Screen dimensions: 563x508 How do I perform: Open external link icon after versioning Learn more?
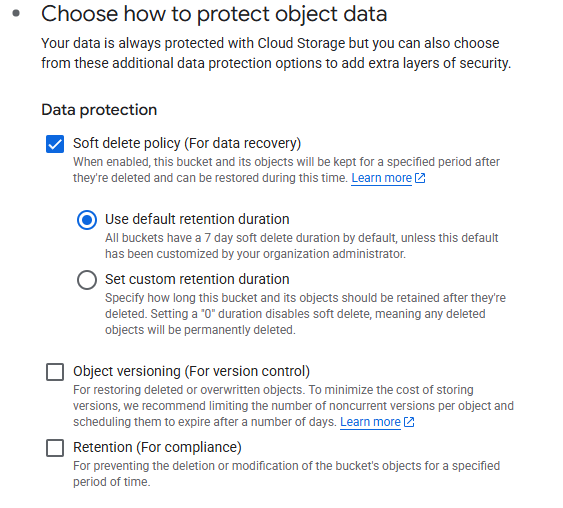(409, 422)
